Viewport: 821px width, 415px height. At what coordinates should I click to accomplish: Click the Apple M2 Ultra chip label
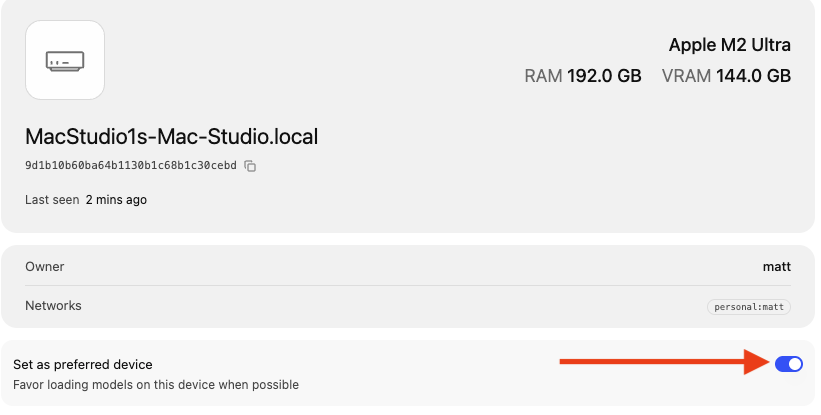tap(730, 45)
